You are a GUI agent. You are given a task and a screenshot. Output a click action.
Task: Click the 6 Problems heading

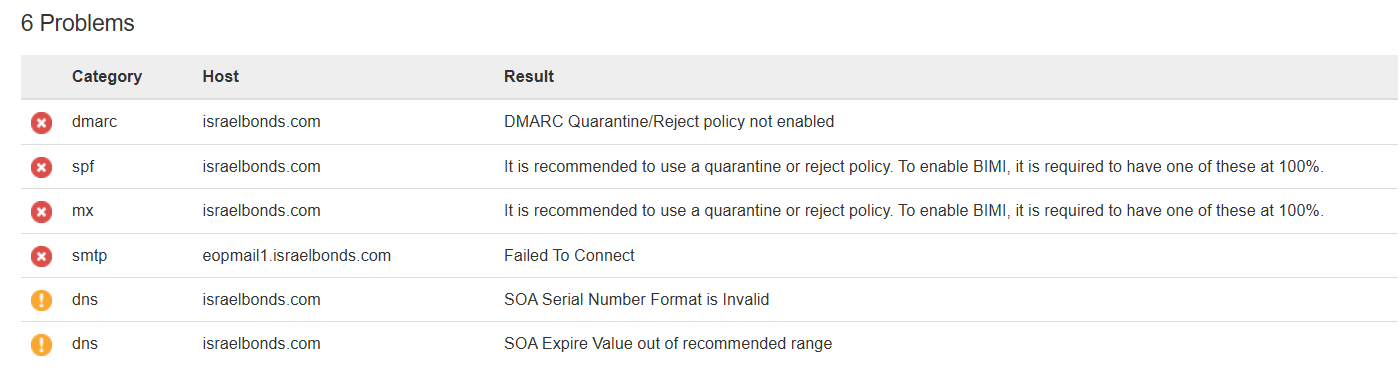[78, 23]
